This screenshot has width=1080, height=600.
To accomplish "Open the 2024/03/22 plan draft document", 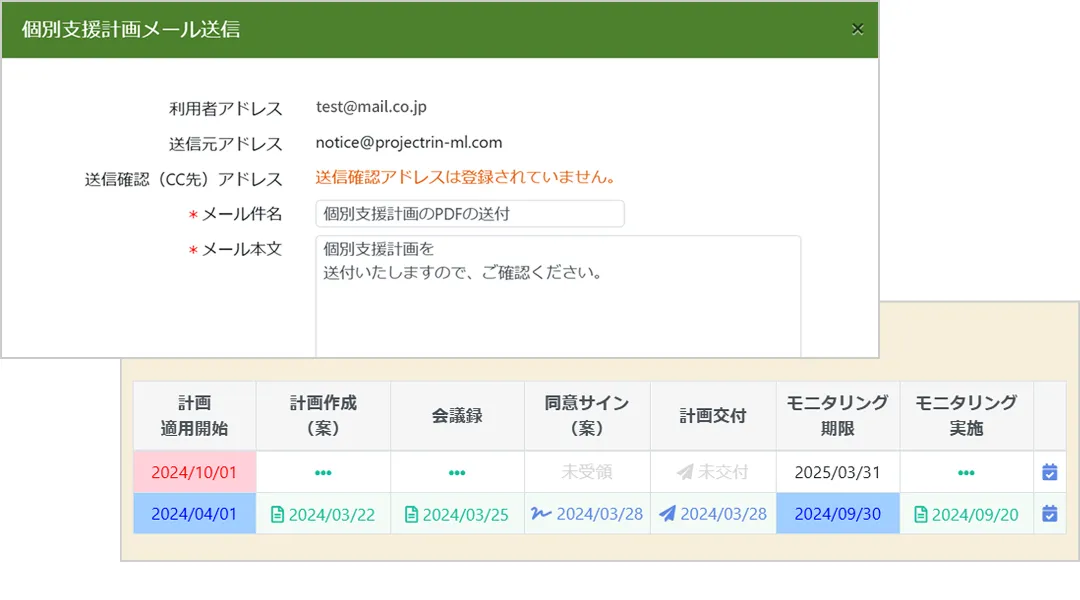I will coord(323,514).
